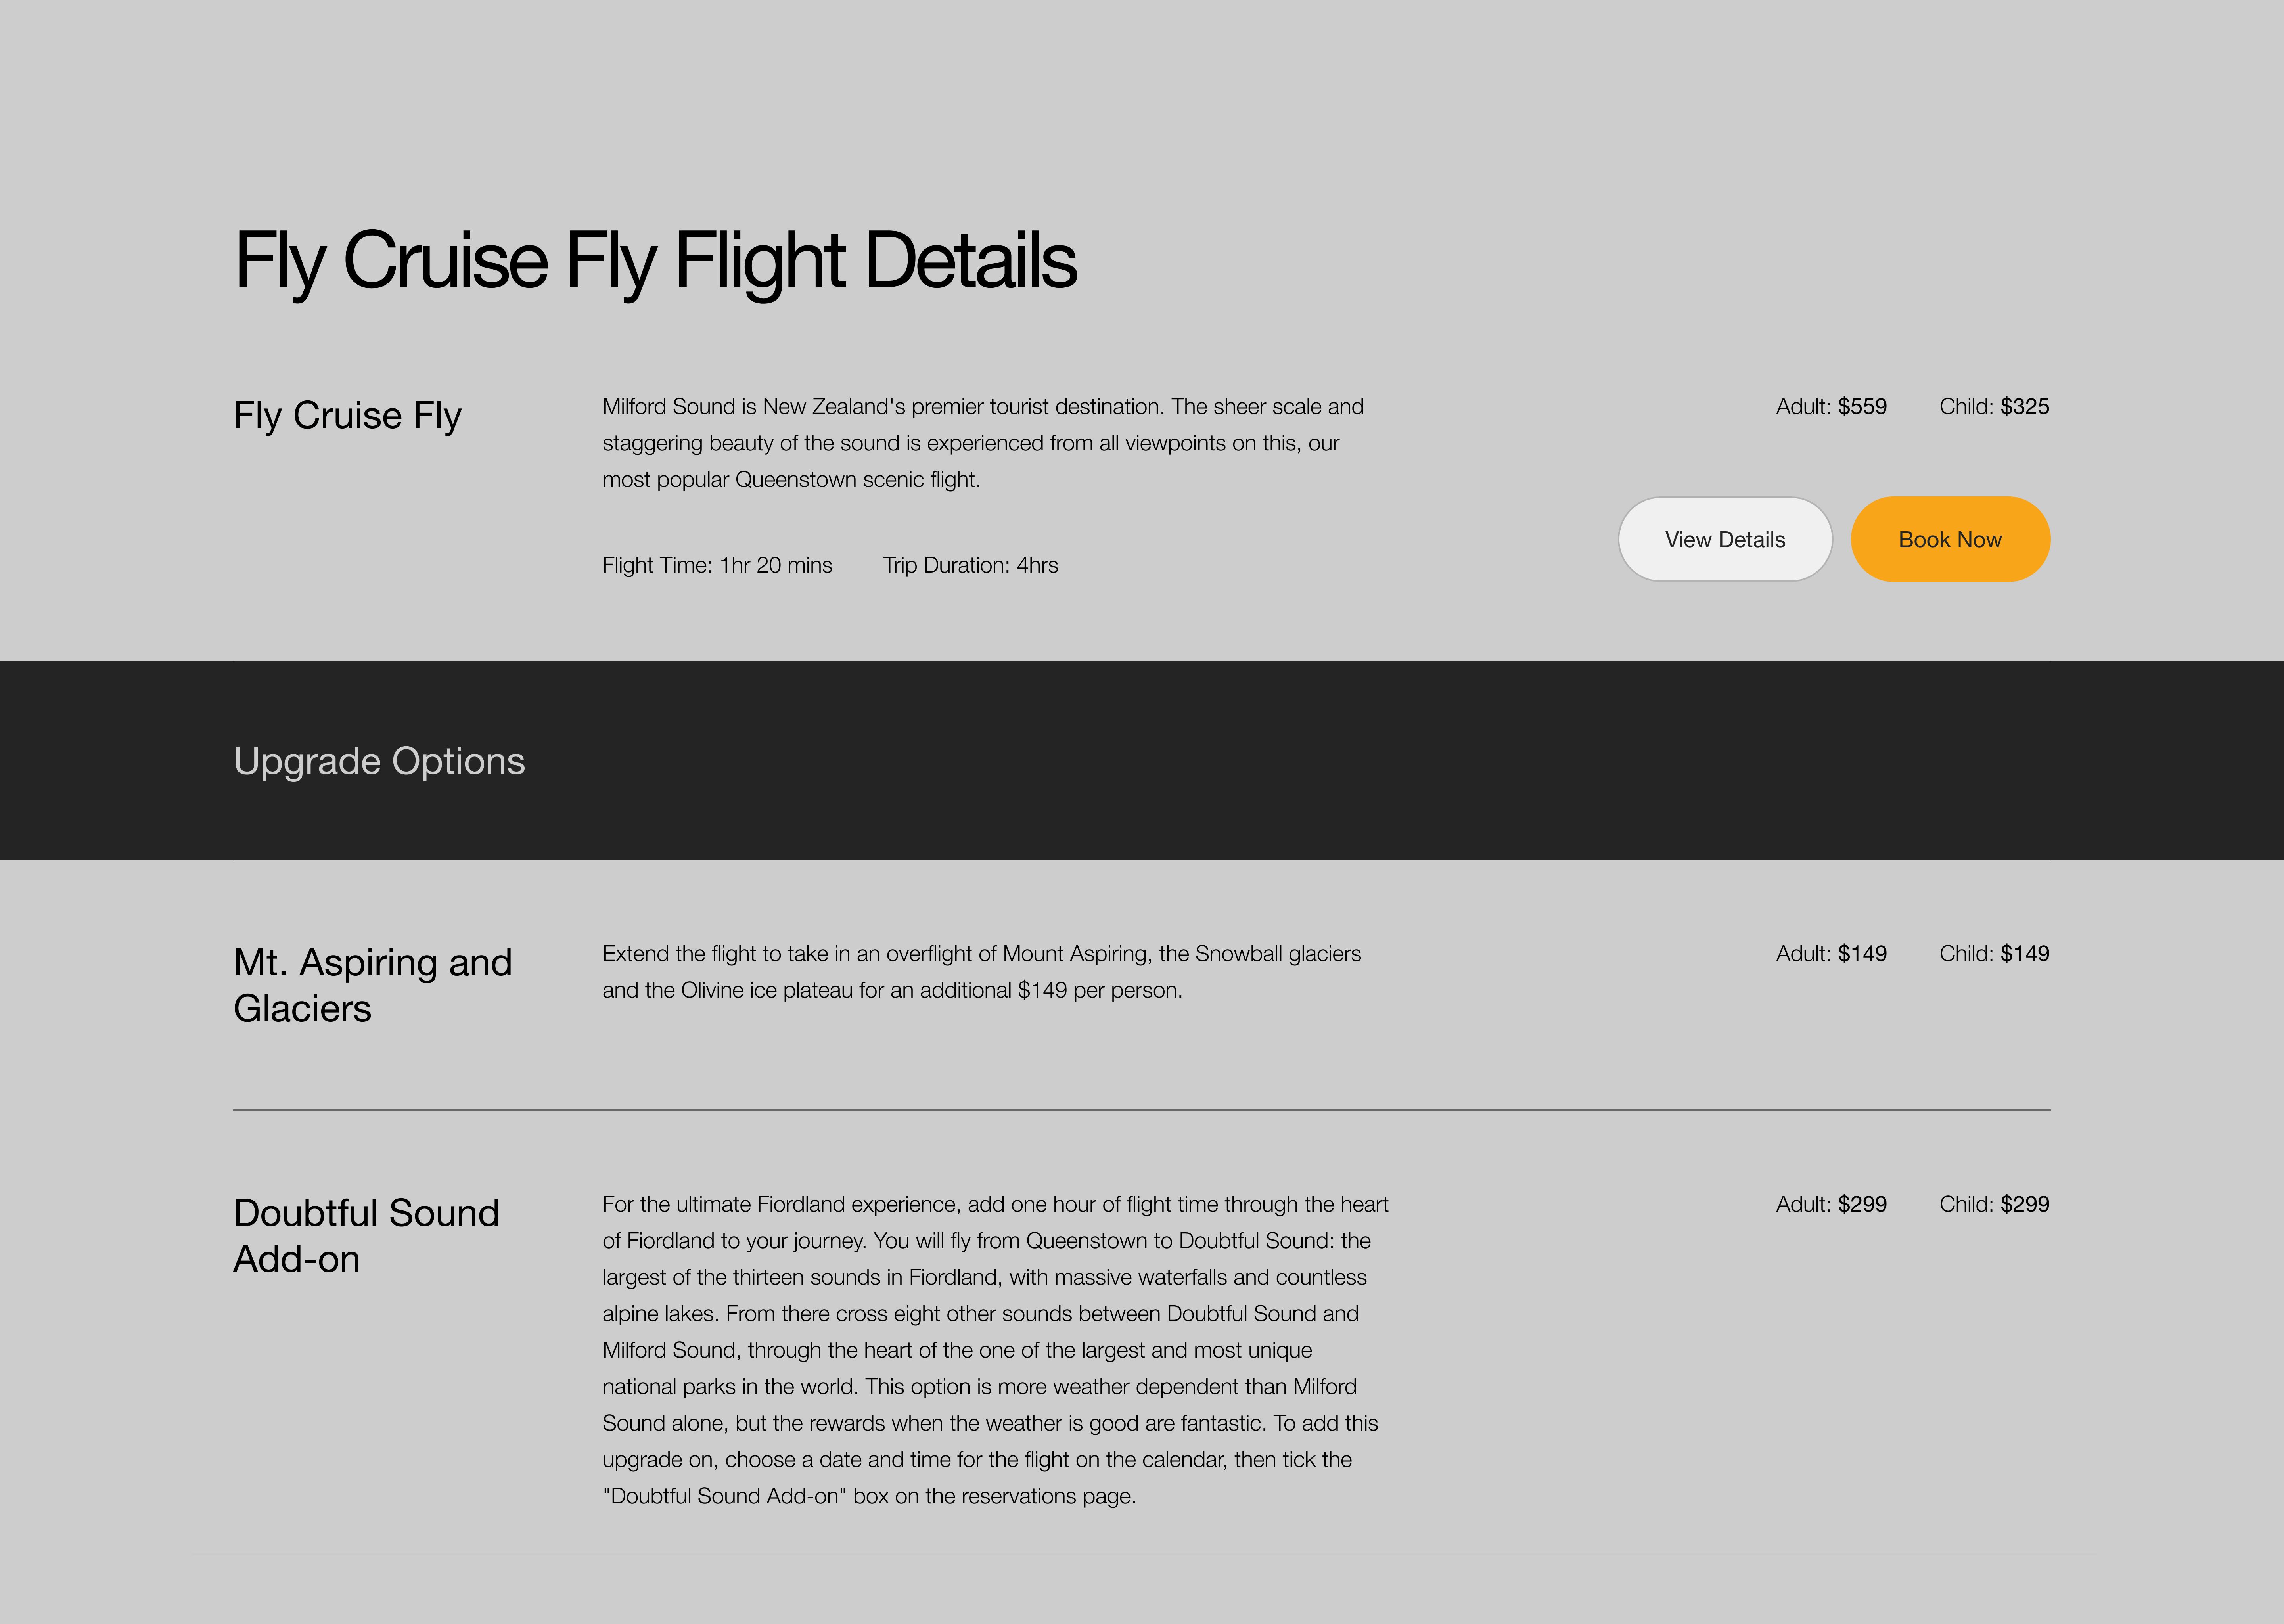Click the Milford Sound description paragraph
Screen dimensions: 2284x1624
click(983, 443)
